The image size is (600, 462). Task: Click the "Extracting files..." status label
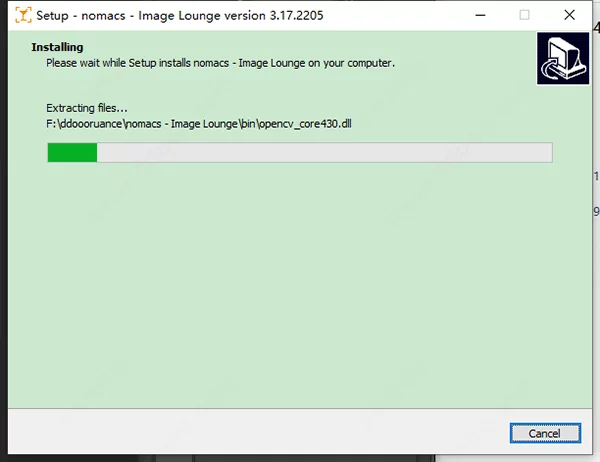[87, 108]
